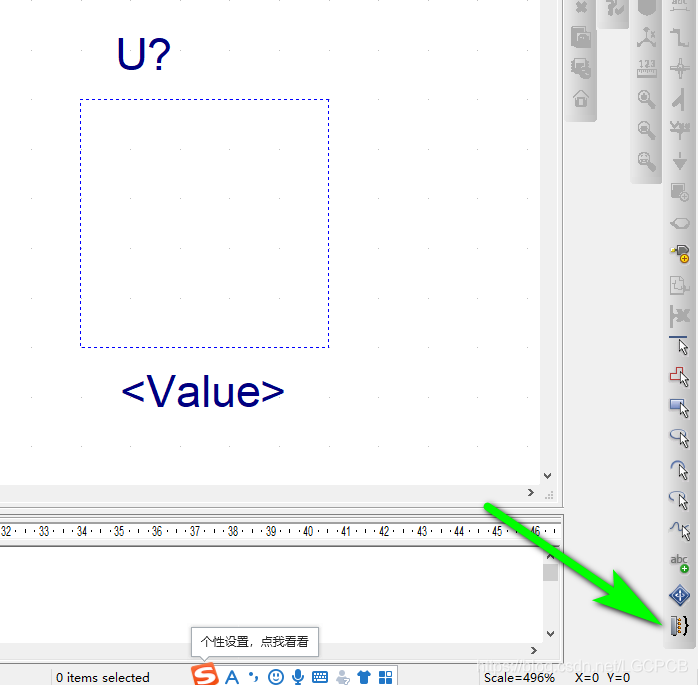Open the Sogou soft keyboard

pyautogui.click(x=320, y=677)
